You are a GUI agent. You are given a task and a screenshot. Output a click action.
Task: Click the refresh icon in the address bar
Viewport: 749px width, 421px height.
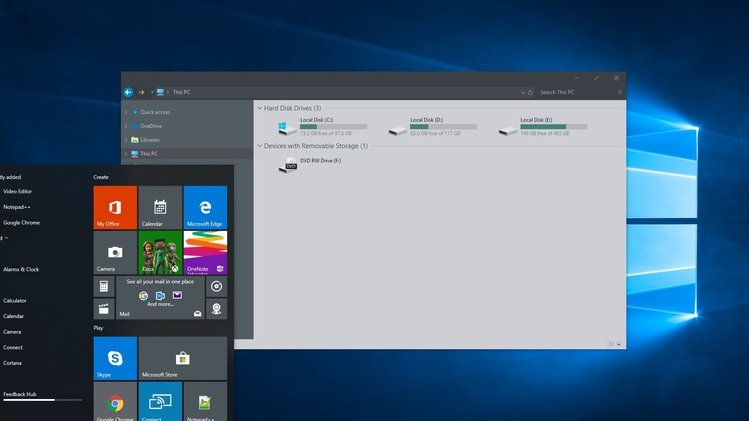pos(530,92)
